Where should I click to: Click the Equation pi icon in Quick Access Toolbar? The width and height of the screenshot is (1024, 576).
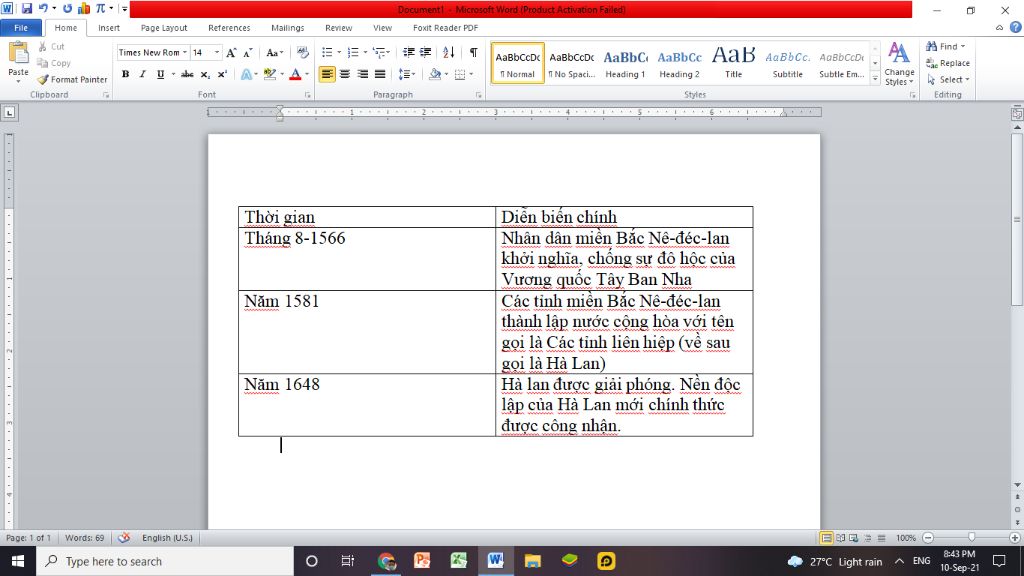[101, 8]
